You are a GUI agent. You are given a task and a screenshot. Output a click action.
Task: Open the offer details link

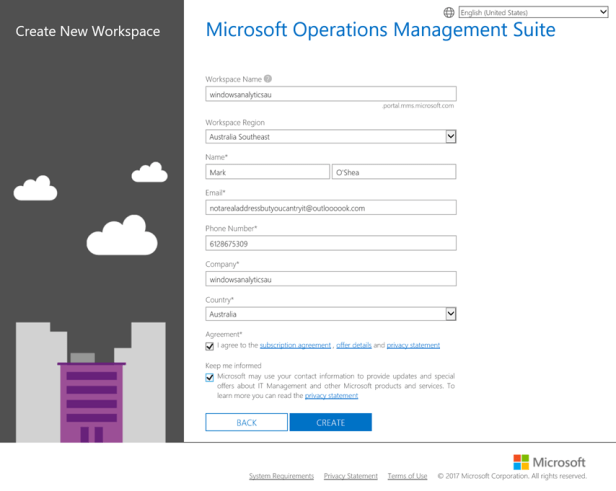pyautogui.click(x=354, y=345)
